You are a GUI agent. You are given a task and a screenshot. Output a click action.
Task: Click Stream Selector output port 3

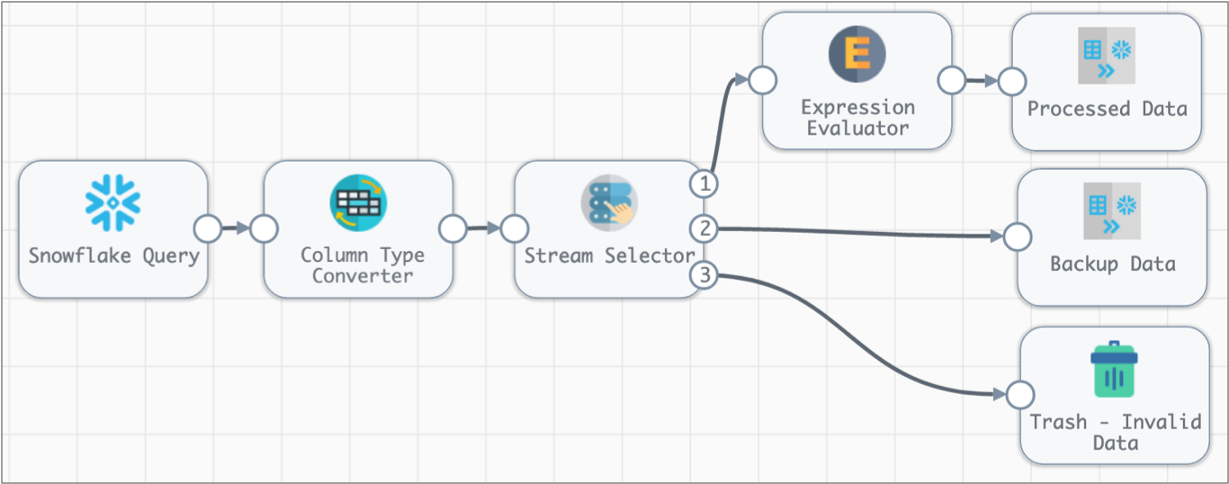[x=704, y=276]
